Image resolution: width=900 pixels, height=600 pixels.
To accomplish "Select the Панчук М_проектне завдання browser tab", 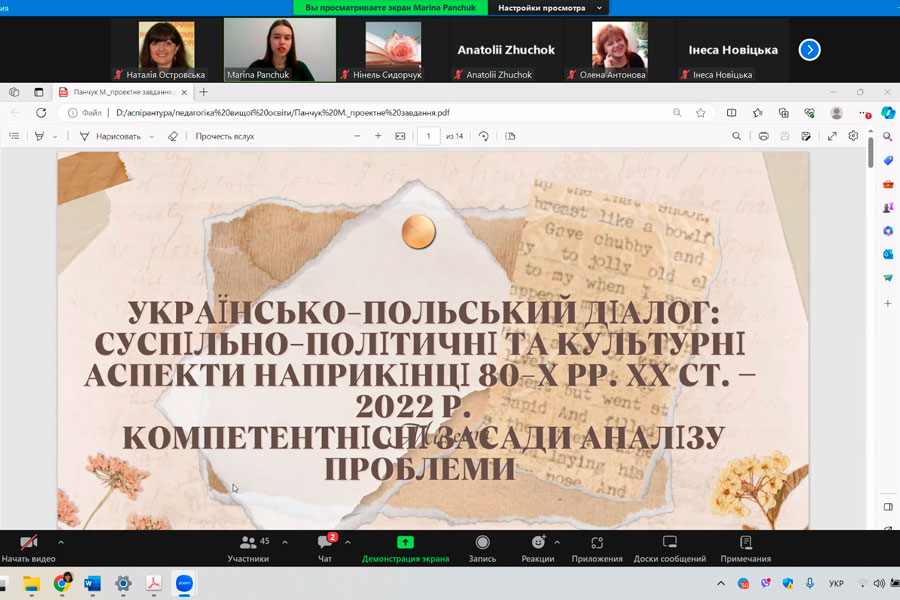I will click(x=120, y=92).
